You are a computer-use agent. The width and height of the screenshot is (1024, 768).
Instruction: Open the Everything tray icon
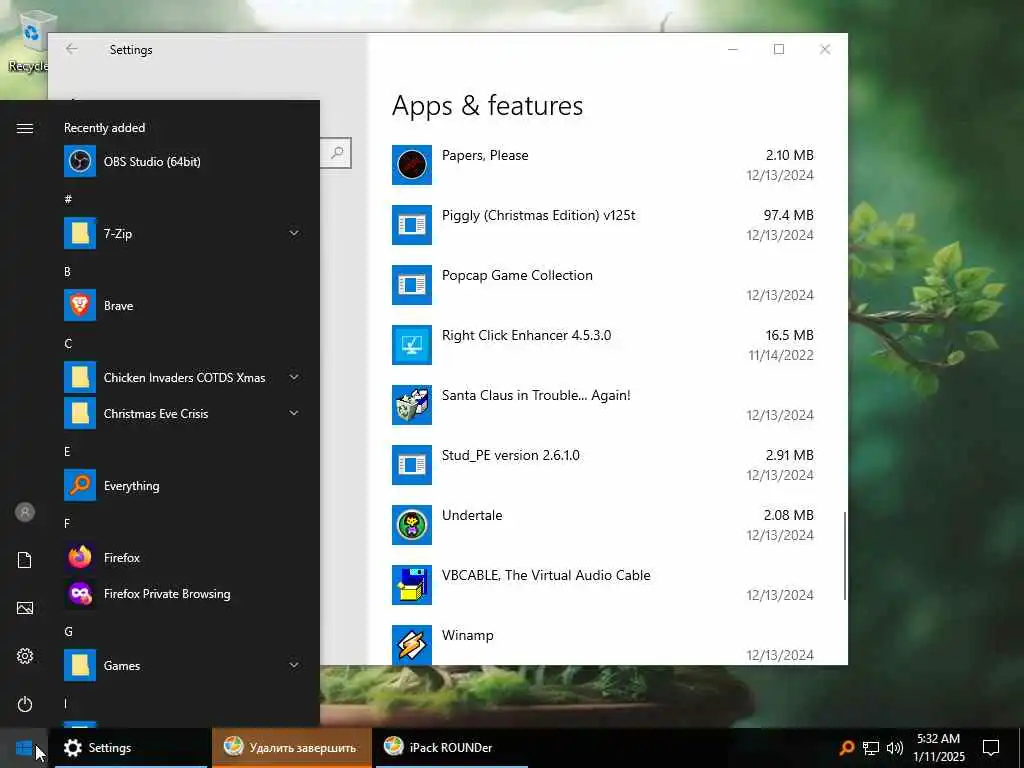coord(847,748)
